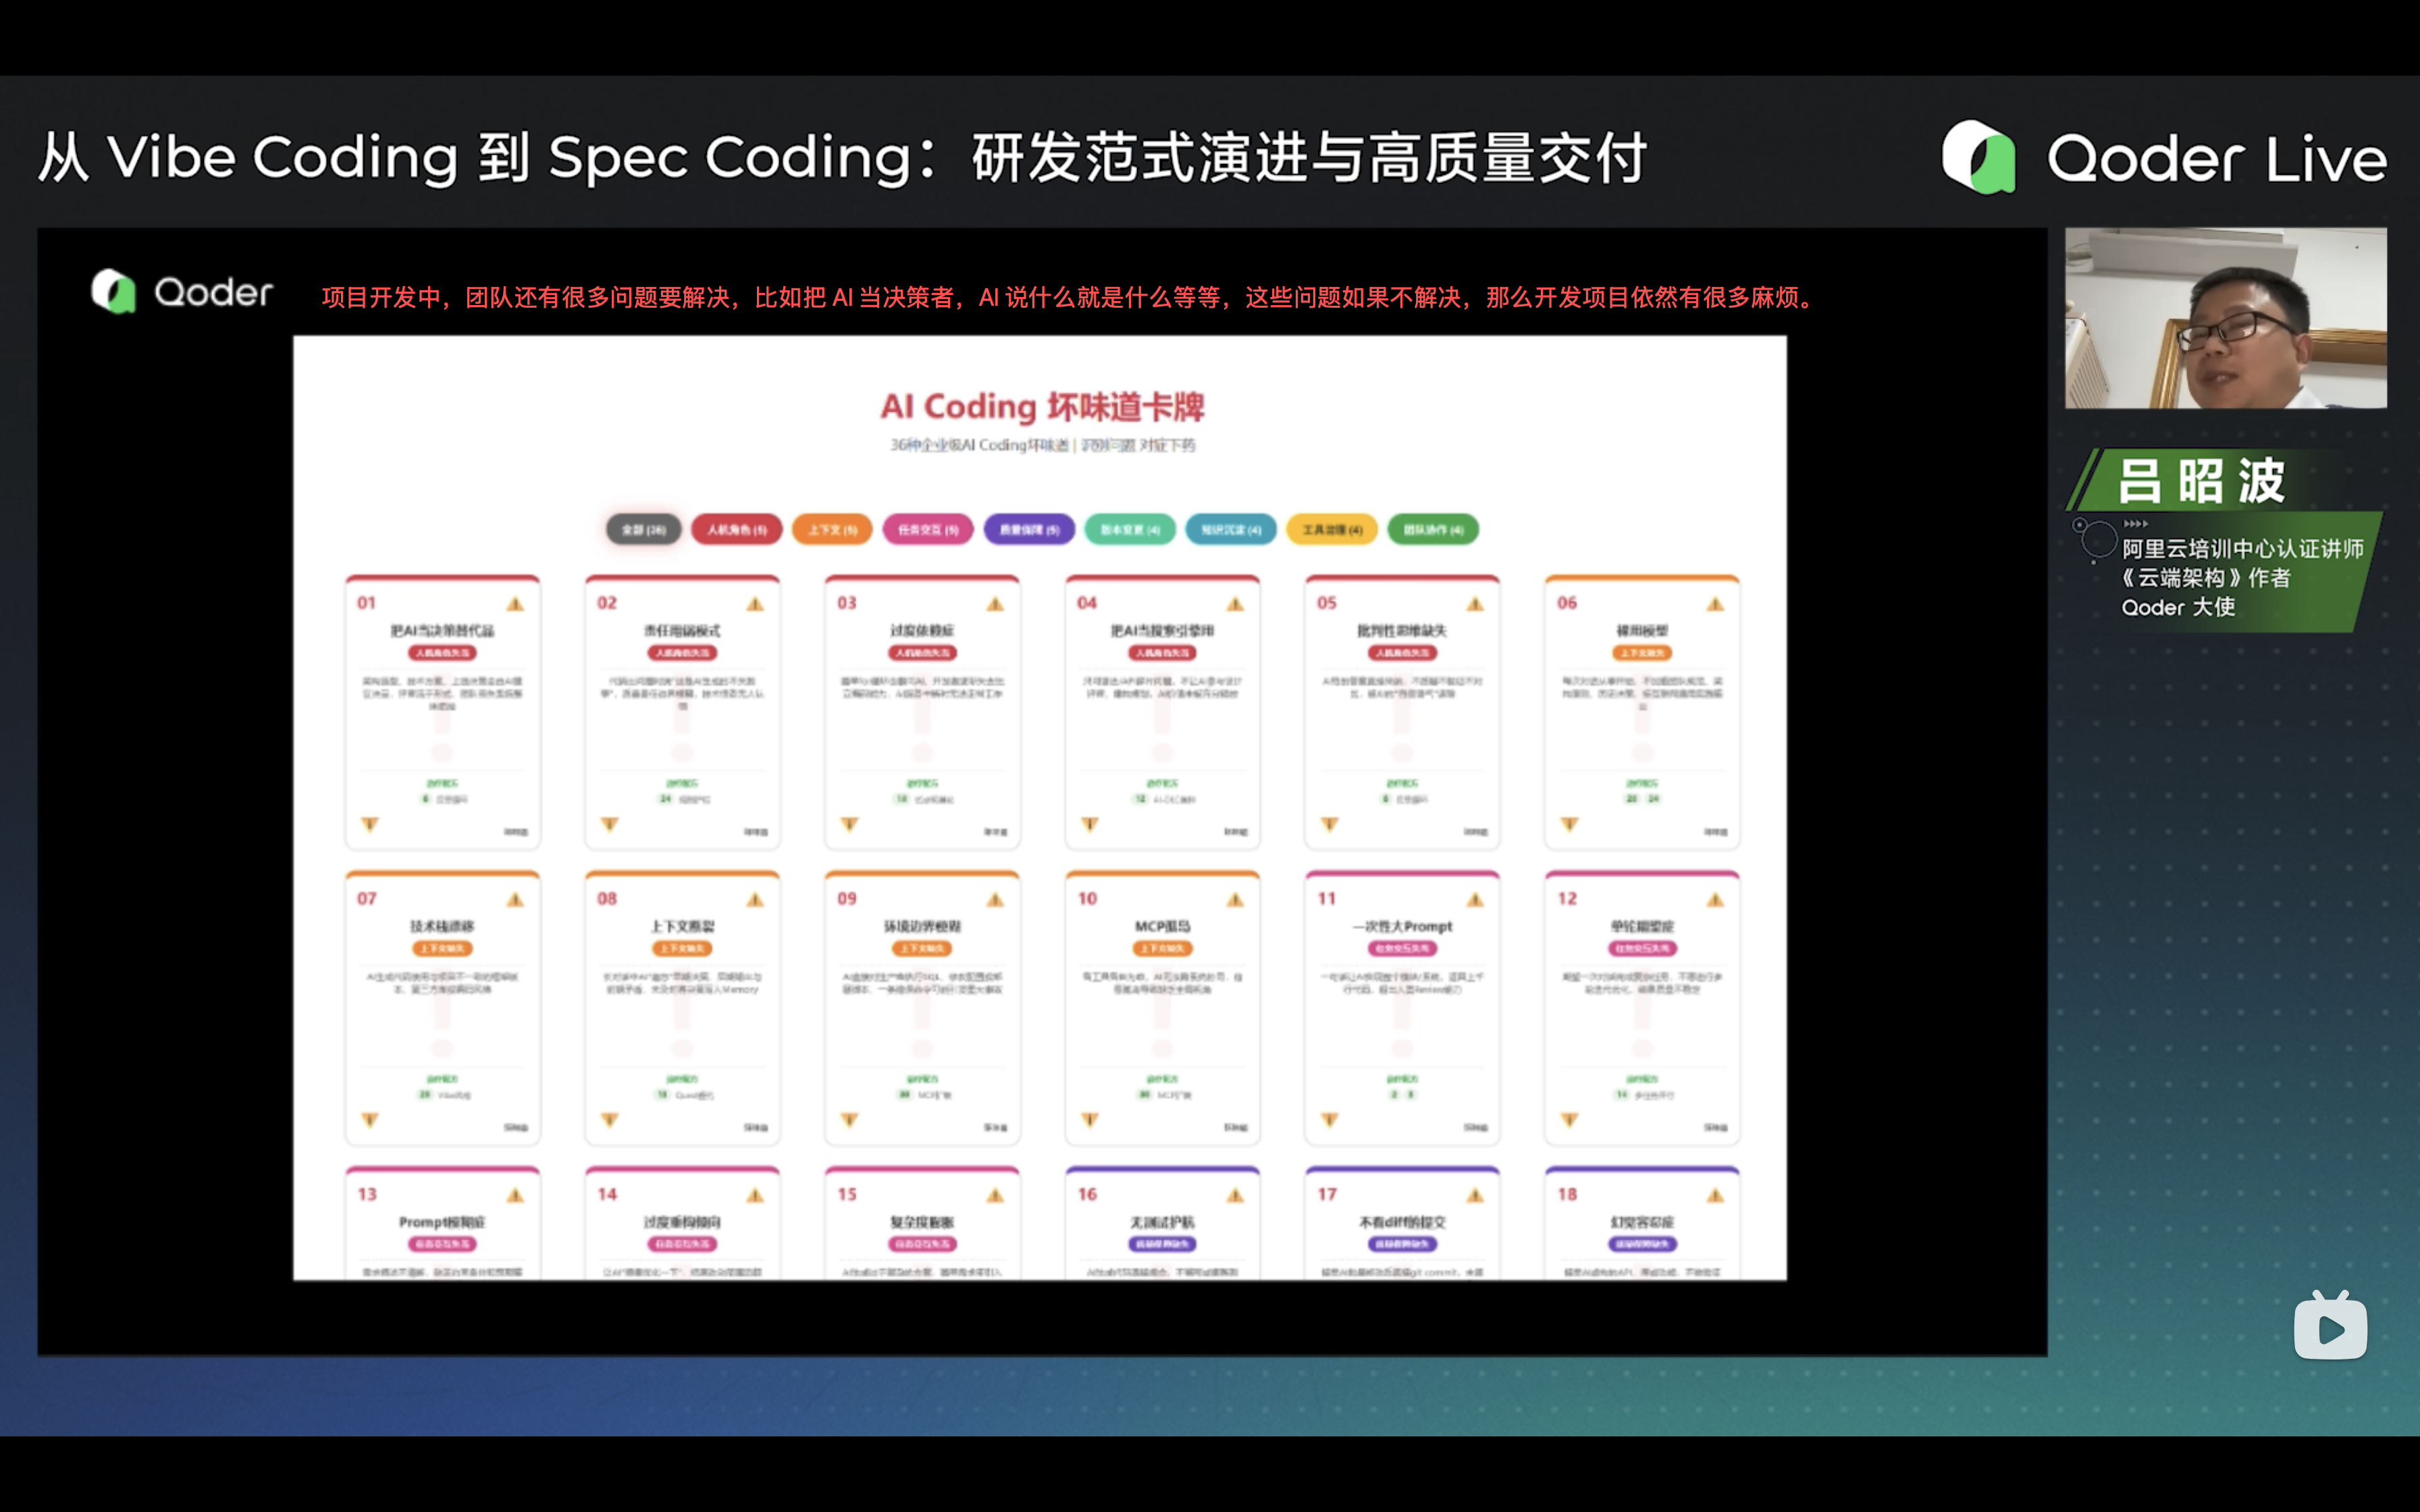
Task: Click warning icon on card 01
Action: (x=515, y=604)
